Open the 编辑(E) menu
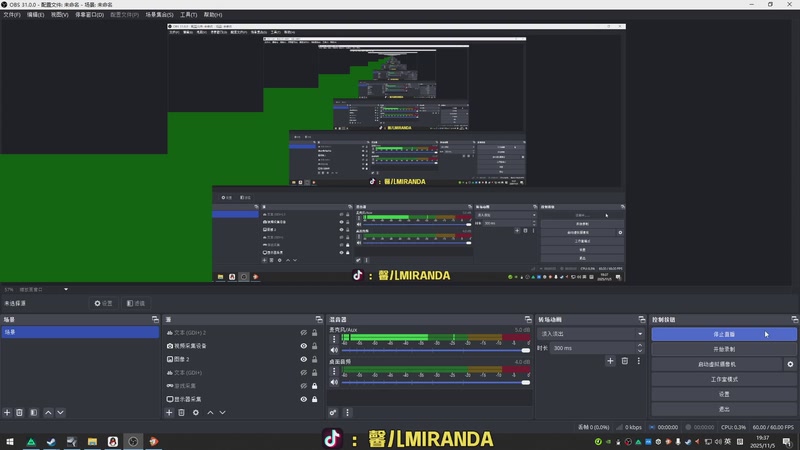The width and height of the screenshot is (800, 450). point(35,15)
